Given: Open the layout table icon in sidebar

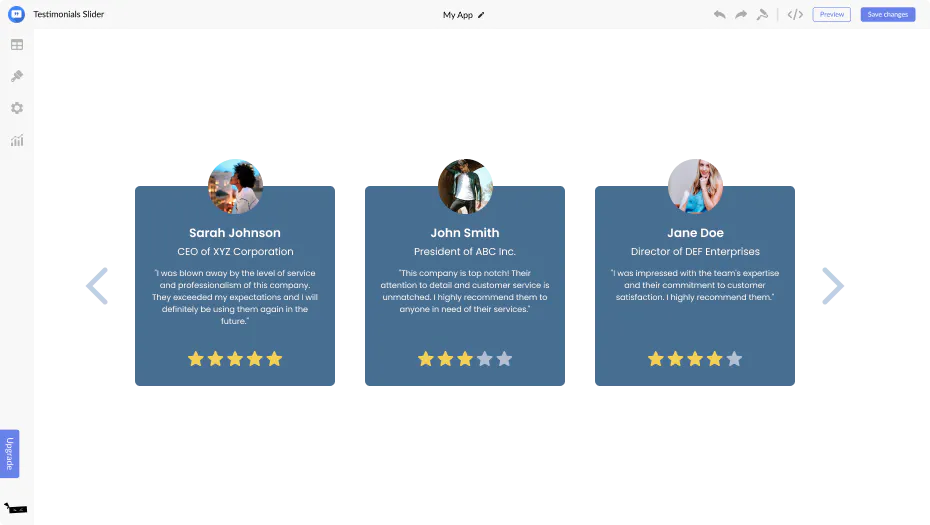Looking at the screenshot, I should (x=17, y=44).
